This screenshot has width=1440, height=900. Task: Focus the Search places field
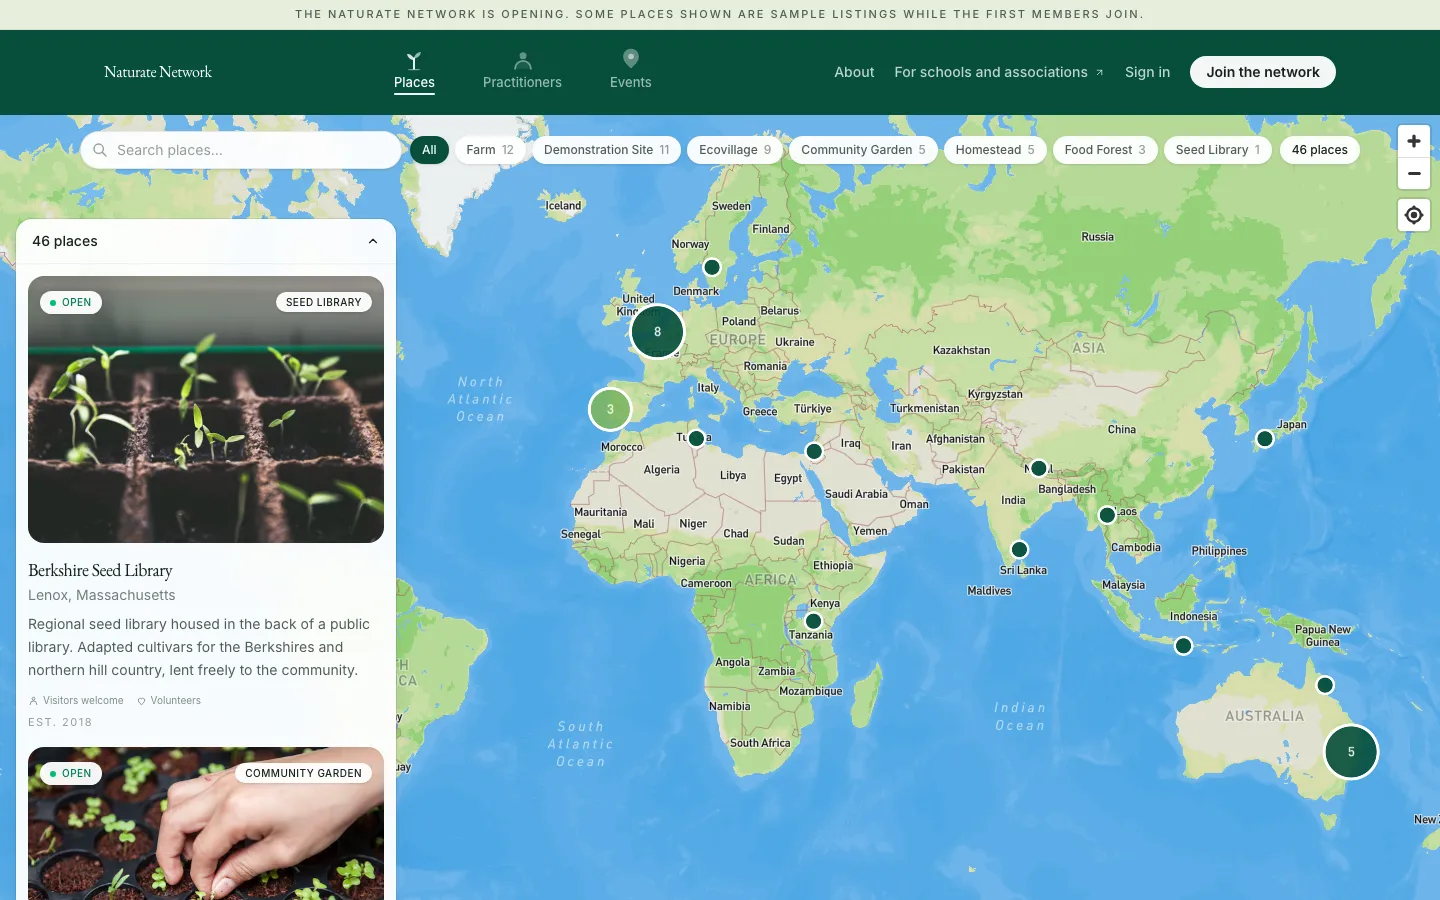241,150
